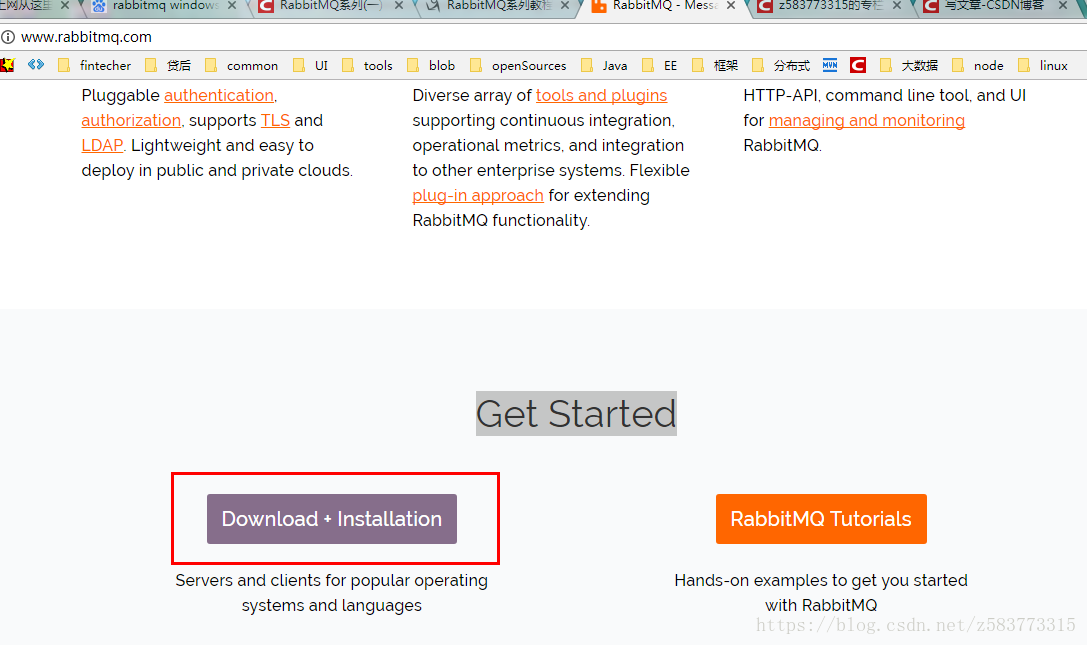
Task: Open the authorization link
Action: coord(131,121)
